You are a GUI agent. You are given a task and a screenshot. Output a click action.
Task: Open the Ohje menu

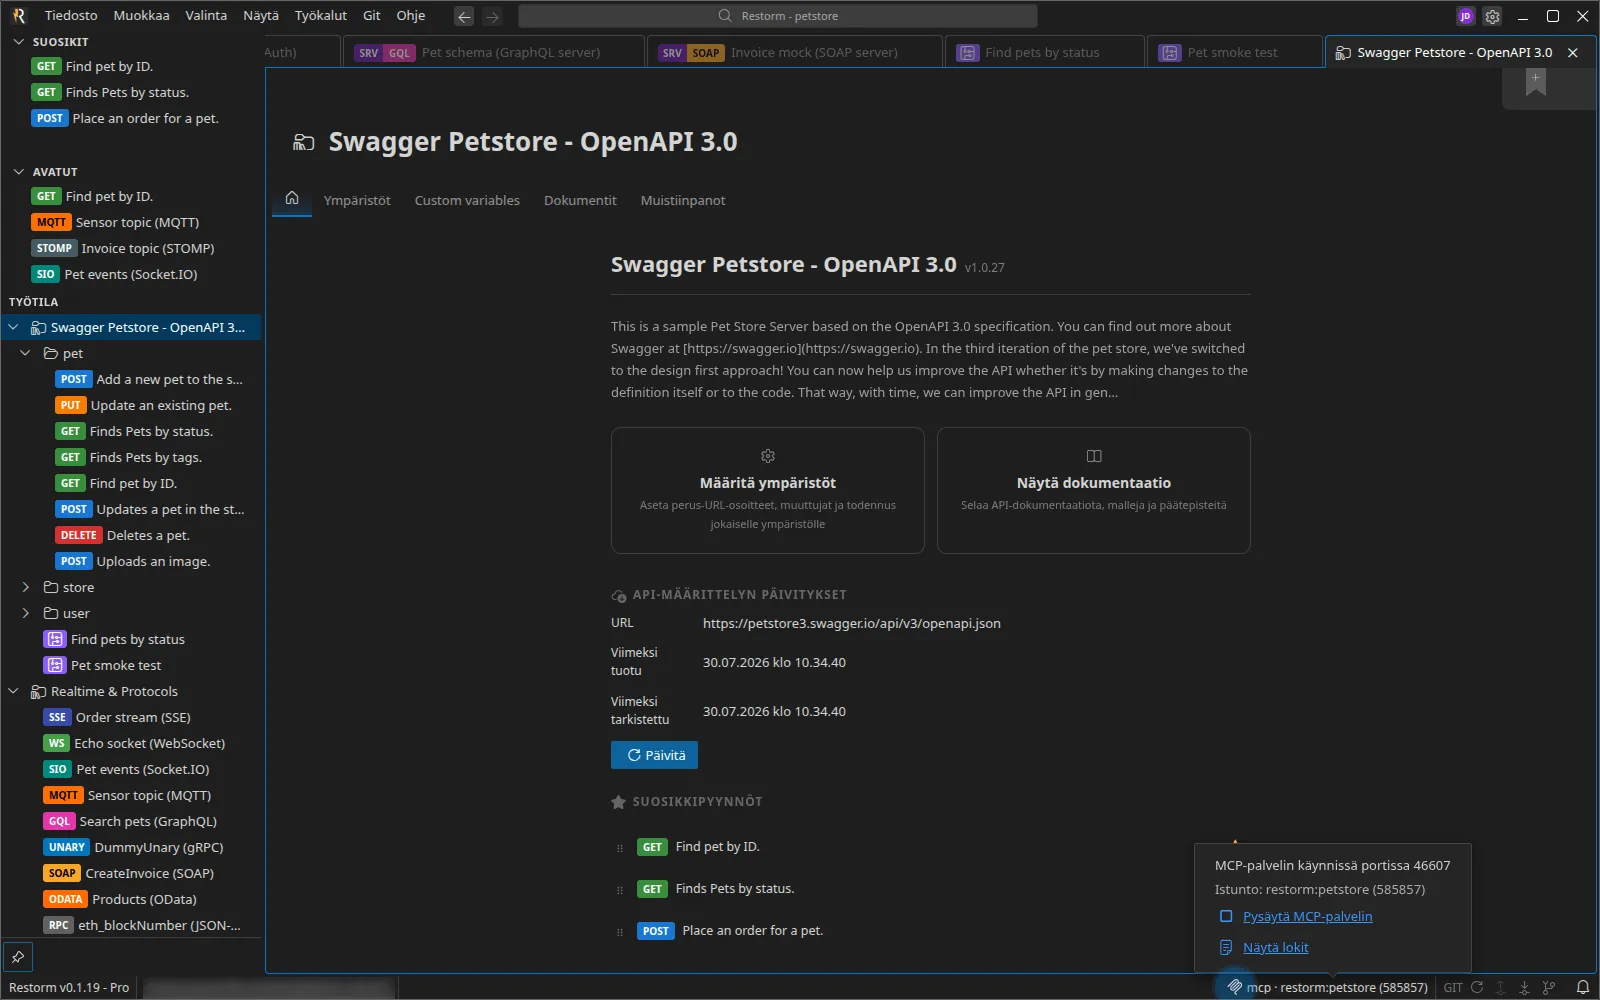[411, 16]
